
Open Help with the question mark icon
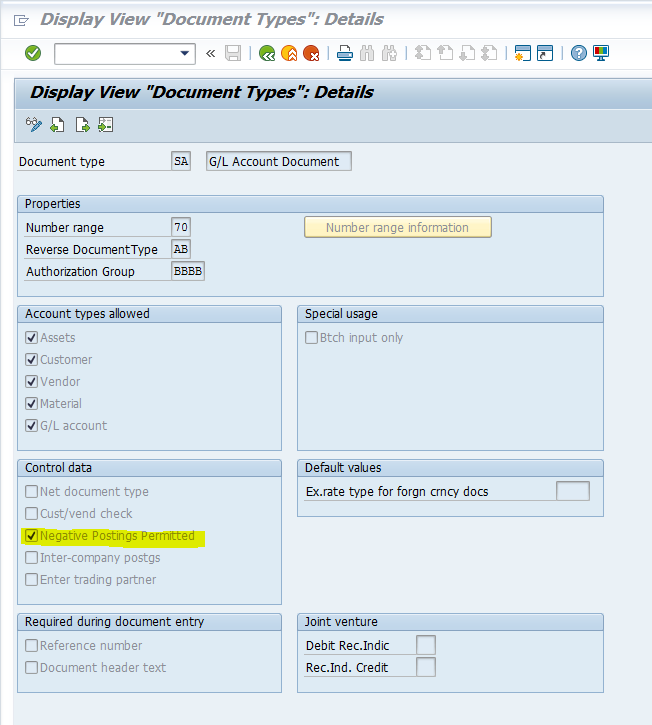coord(578,54)
